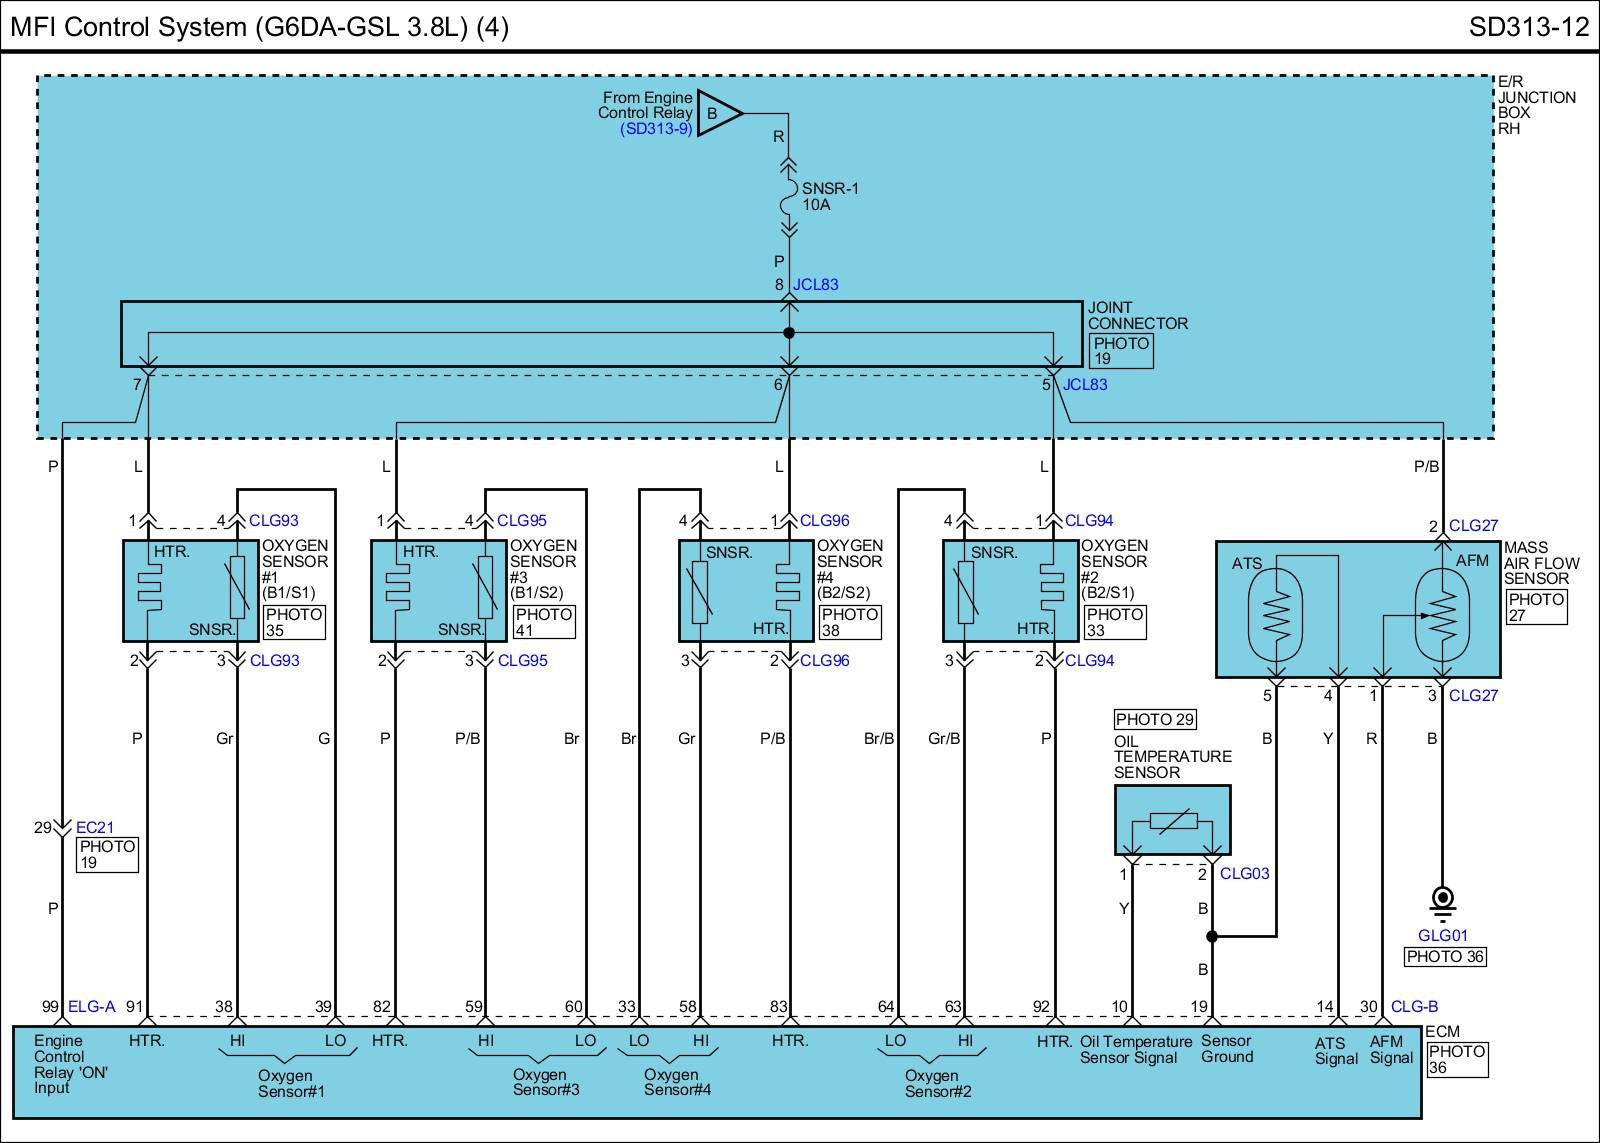Open the EC21 connector link

point(96,827)
